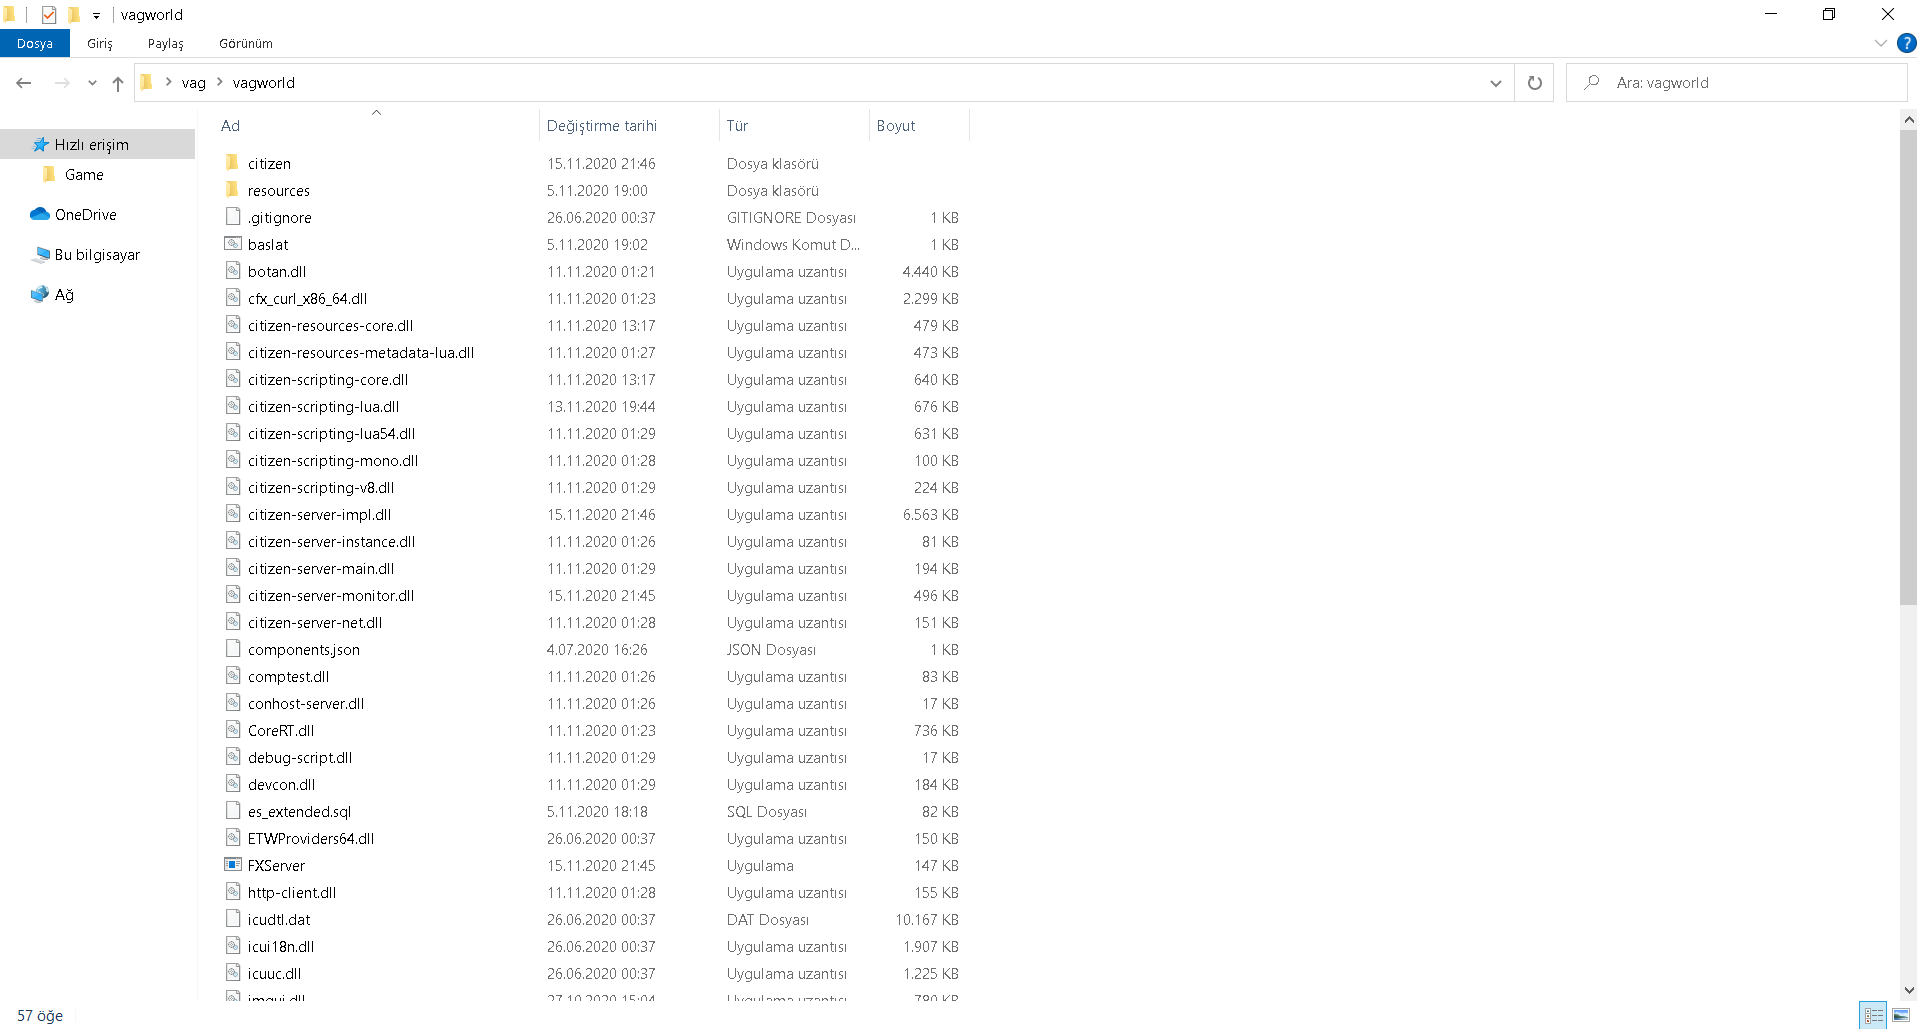This screenshot has width=1917, height=1029.
Task: Expand the ribbon with the chevron
Action: coord(1881,43)
